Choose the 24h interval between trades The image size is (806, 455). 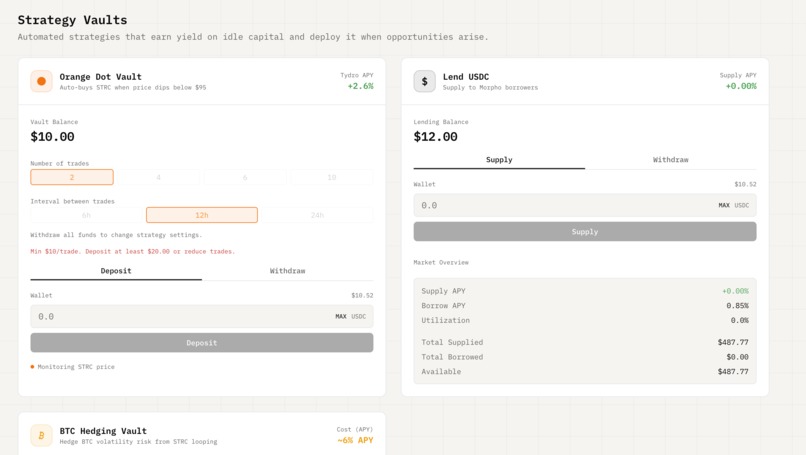coord(317,215)
